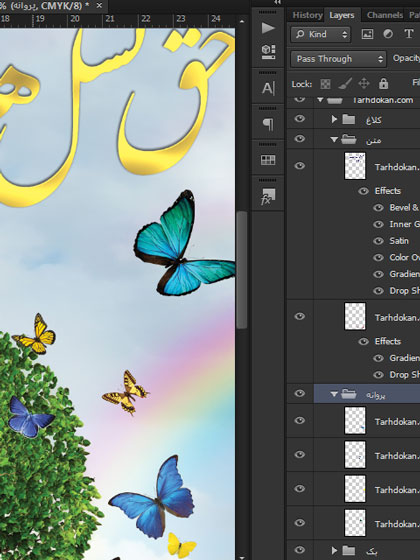Filter layers by type T icon

408,34
